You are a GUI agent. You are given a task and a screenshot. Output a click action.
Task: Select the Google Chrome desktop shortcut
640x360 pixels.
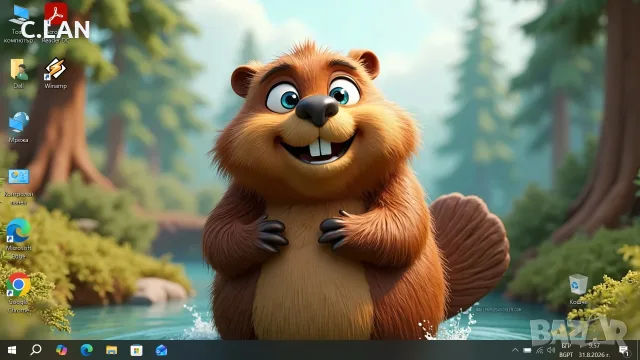[18, 293]
